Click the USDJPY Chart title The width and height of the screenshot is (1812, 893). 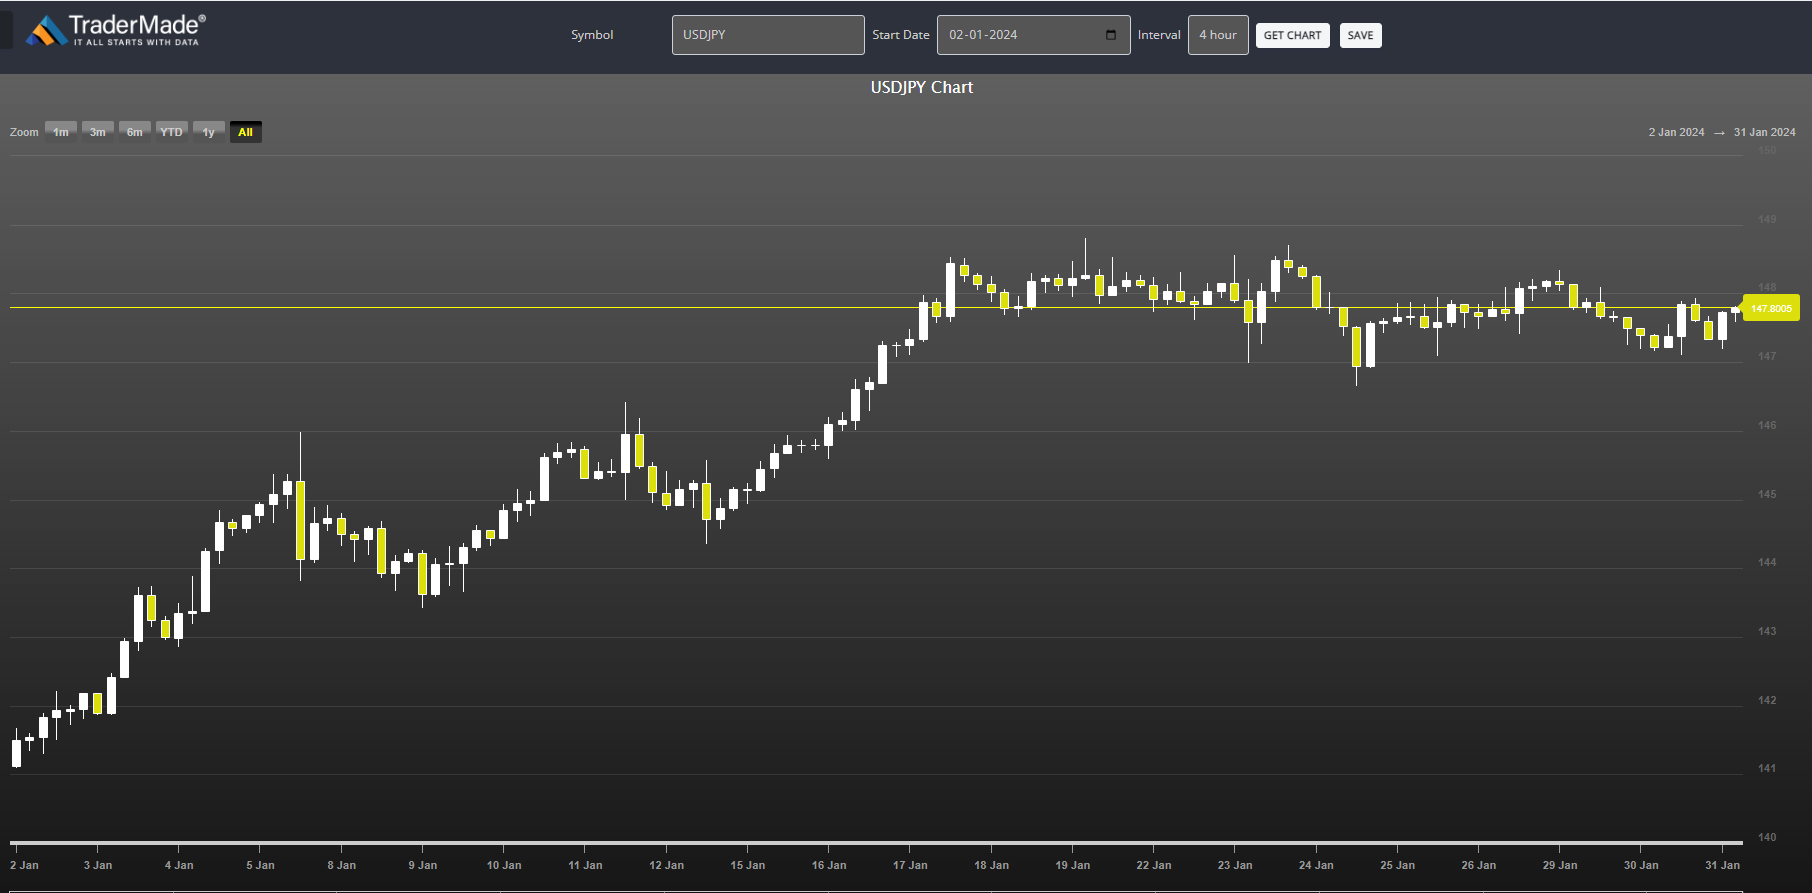tap(922, 88)
